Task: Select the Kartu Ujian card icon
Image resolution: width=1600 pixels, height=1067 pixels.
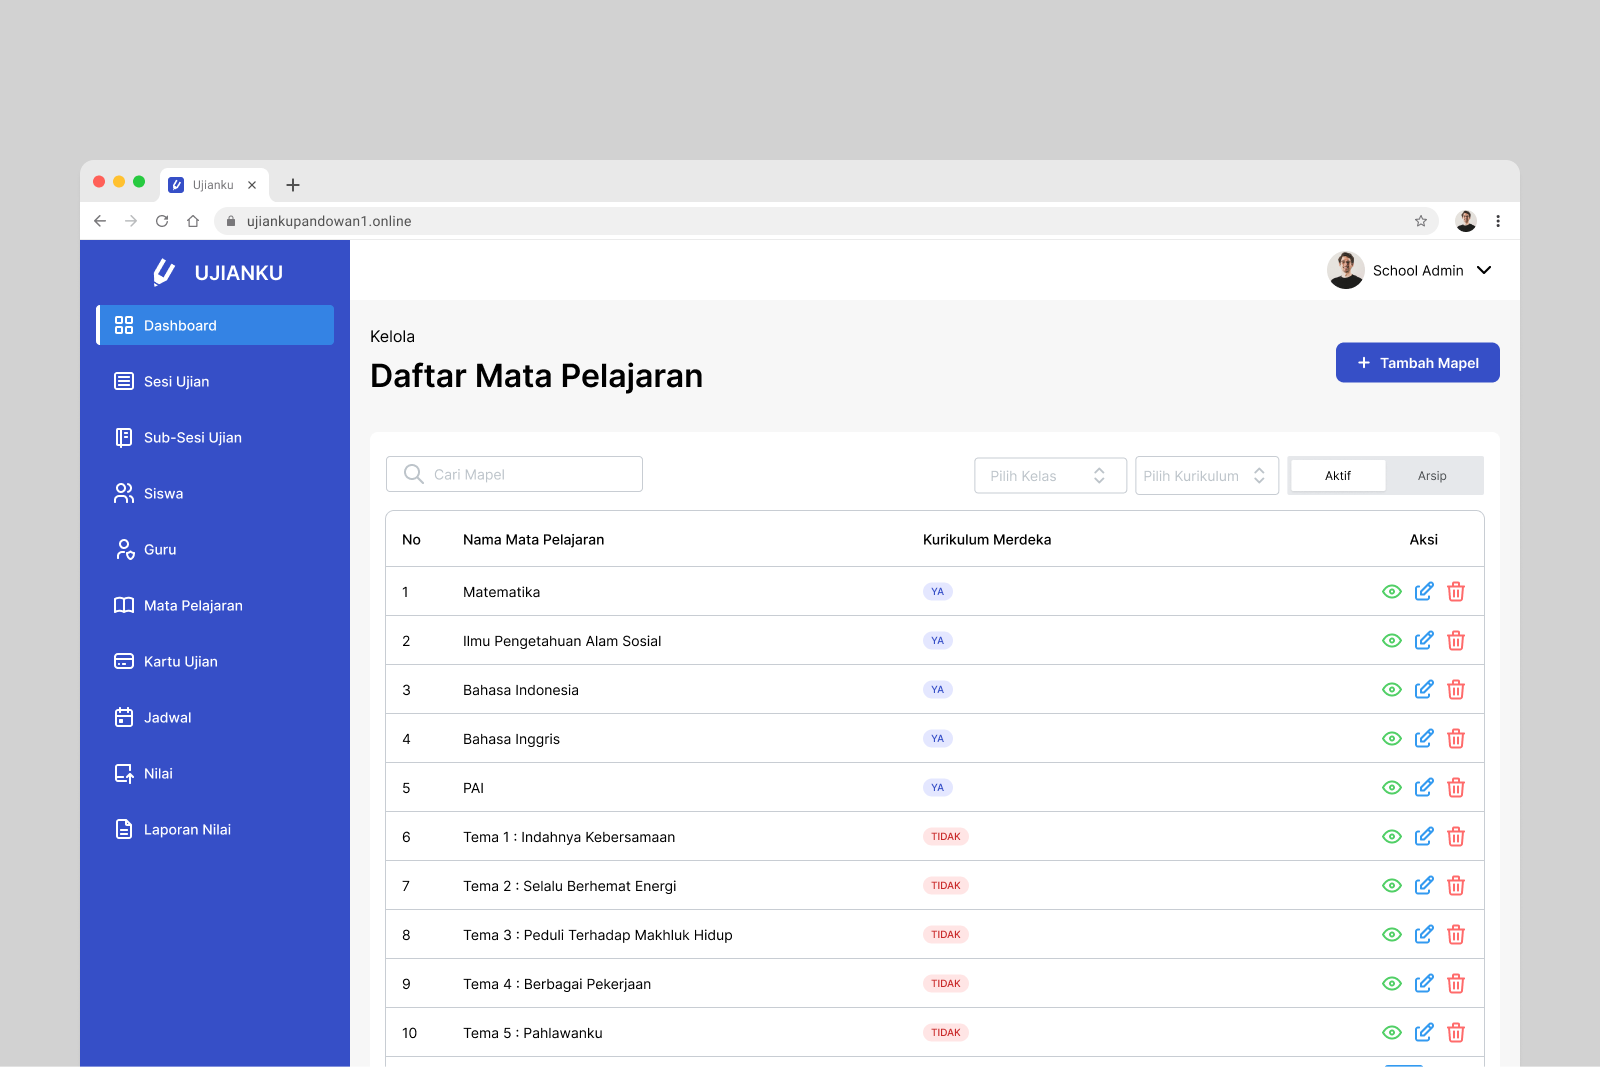Action: tap(123, 661)
